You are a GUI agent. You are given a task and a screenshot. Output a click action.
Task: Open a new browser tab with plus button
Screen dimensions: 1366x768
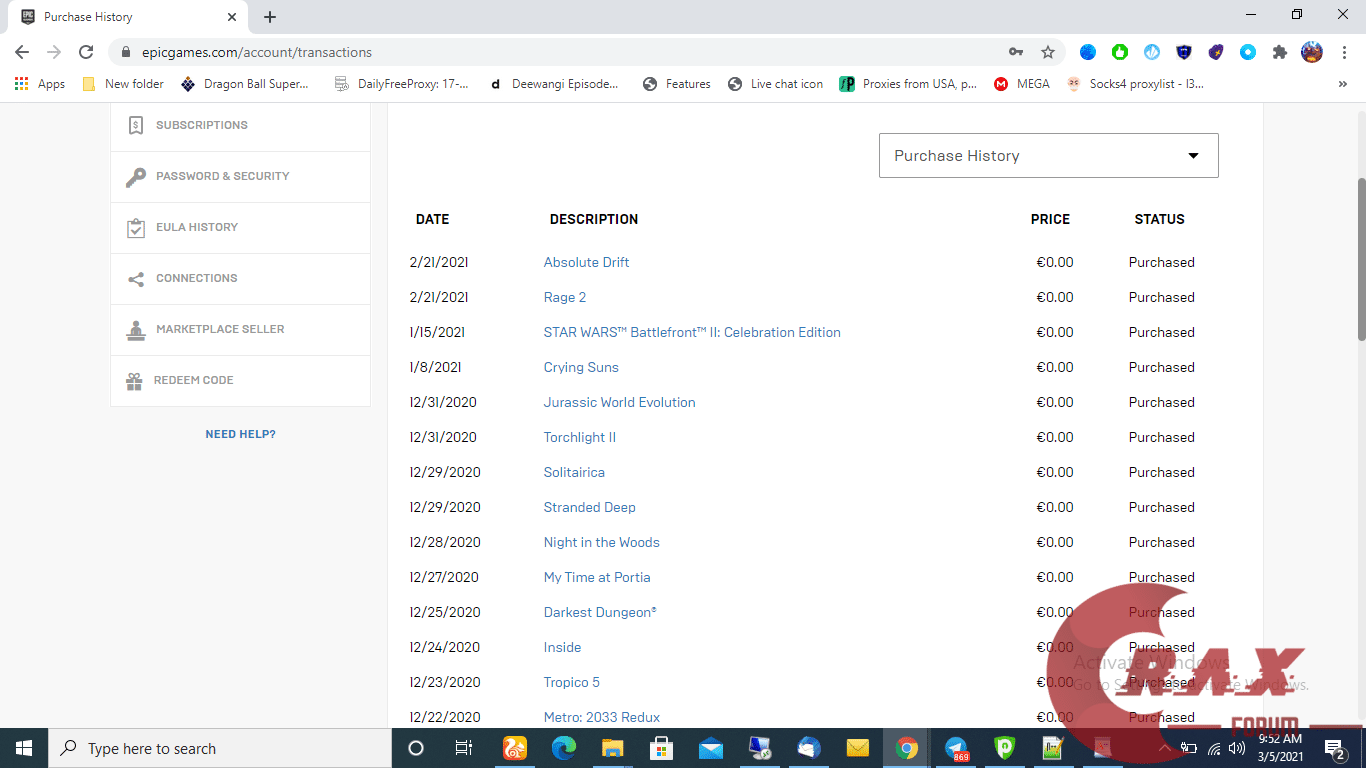pos(270,17)
